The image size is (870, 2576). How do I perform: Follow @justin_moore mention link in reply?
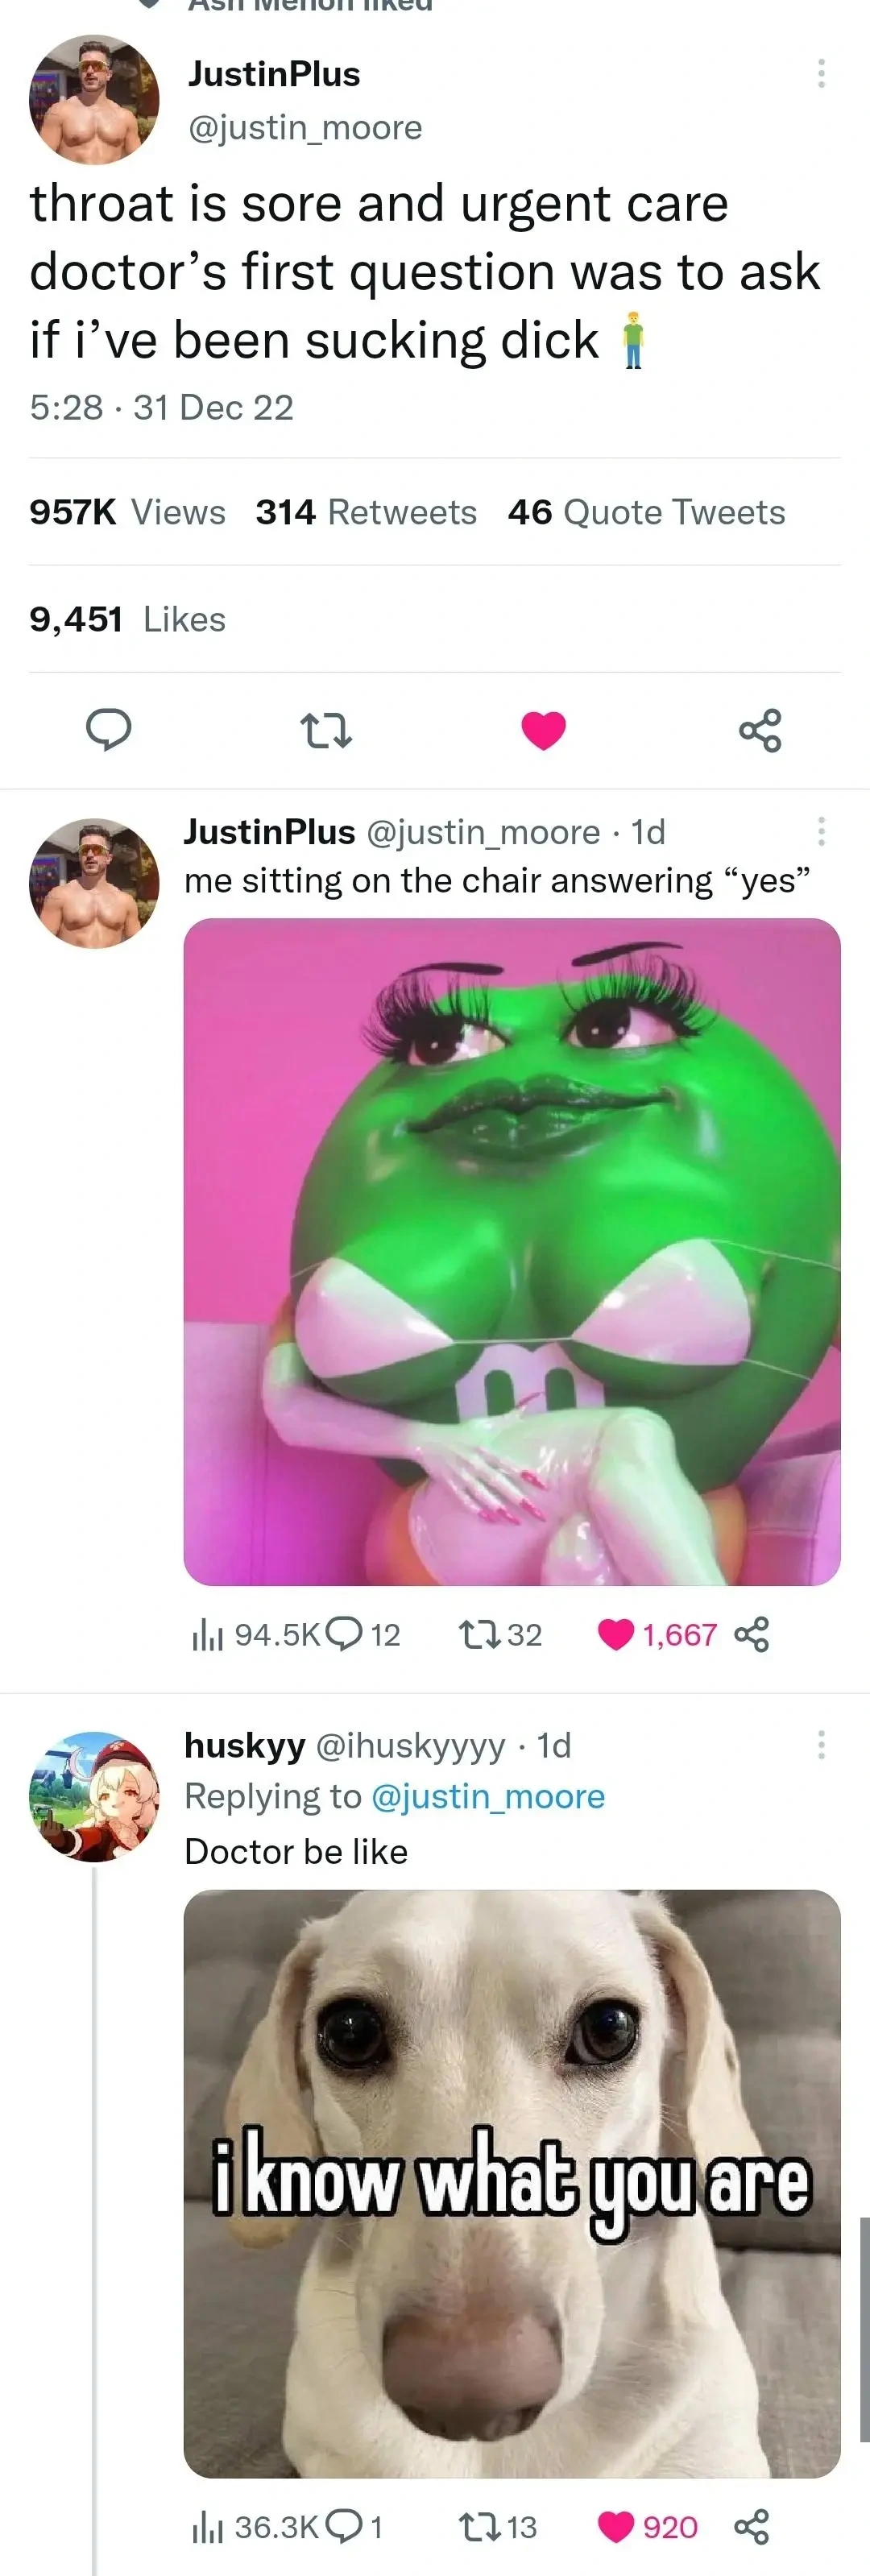pyautogui.click(x=488, y=1797)
